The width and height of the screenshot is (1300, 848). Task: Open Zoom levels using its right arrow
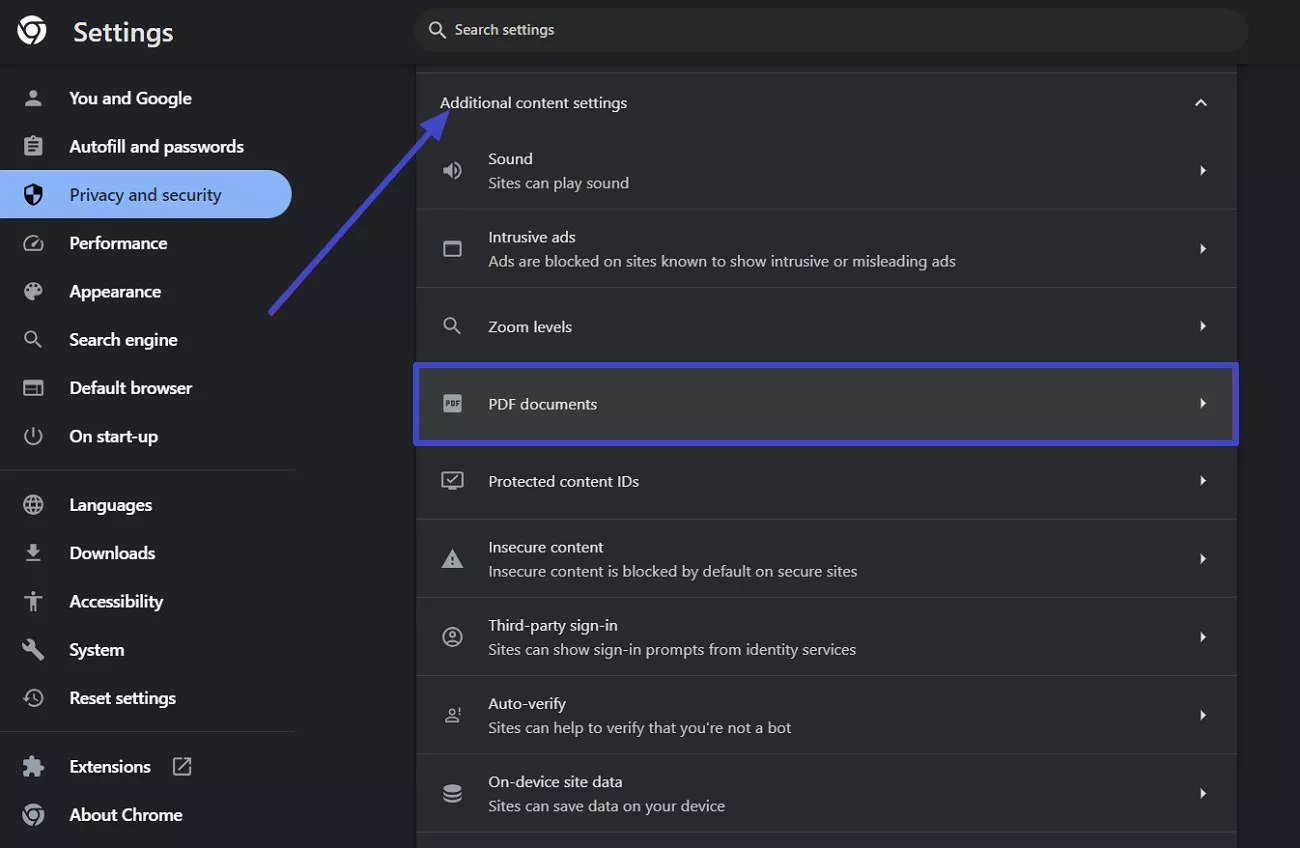click(1202, 326)
